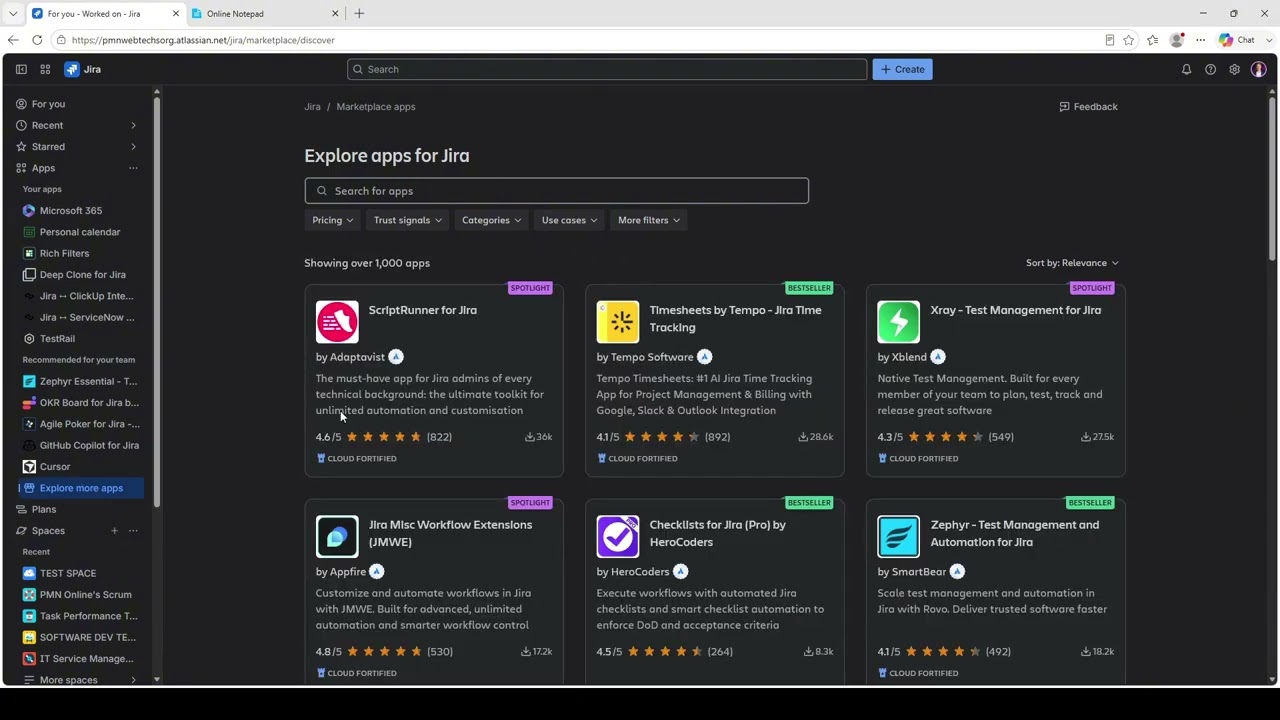Screen dimensions: 1280x720
Task: Close the Online Notepad browser tab
Action: pyautogui.click(x=335, y=14)
